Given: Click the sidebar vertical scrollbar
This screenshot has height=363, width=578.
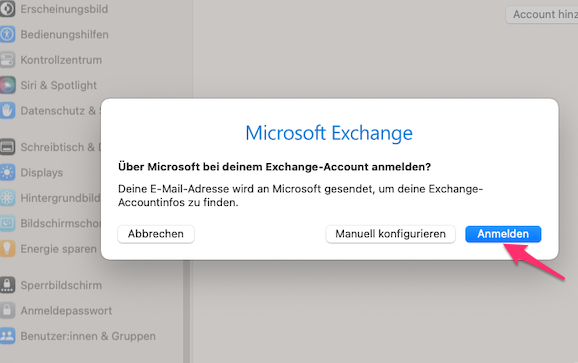Looking at the screenshot, I should pyautogui.click(x=187, y=311).
